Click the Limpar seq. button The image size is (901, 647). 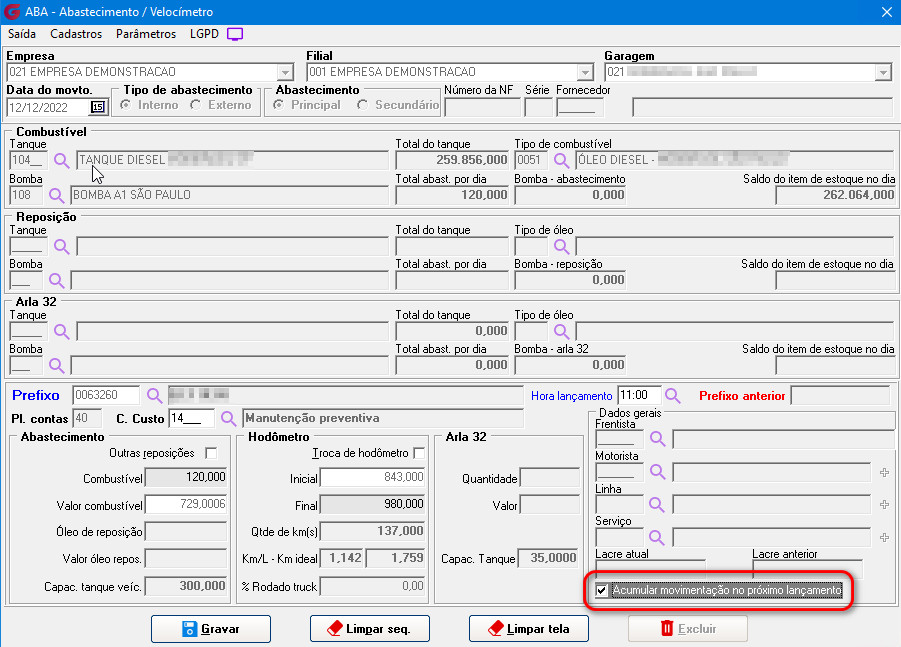[369, 629]
